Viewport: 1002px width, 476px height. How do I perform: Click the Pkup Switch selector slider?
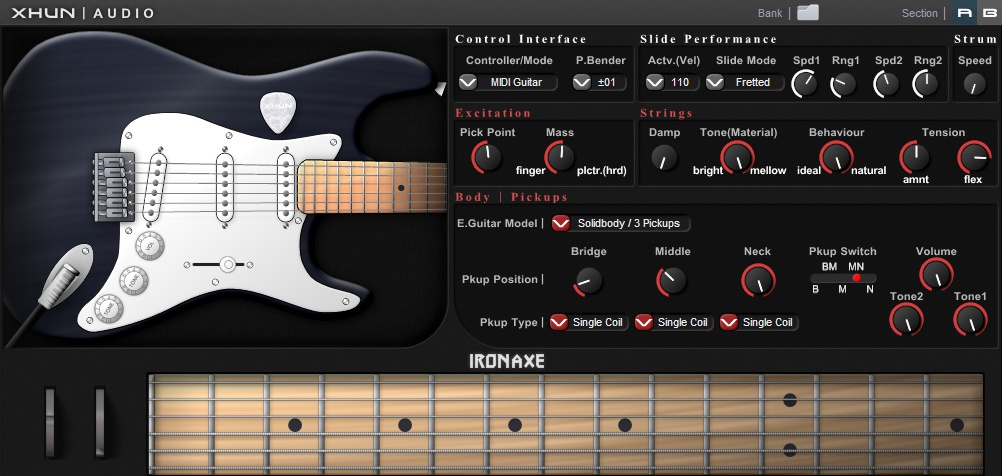[x=843, y=278]
